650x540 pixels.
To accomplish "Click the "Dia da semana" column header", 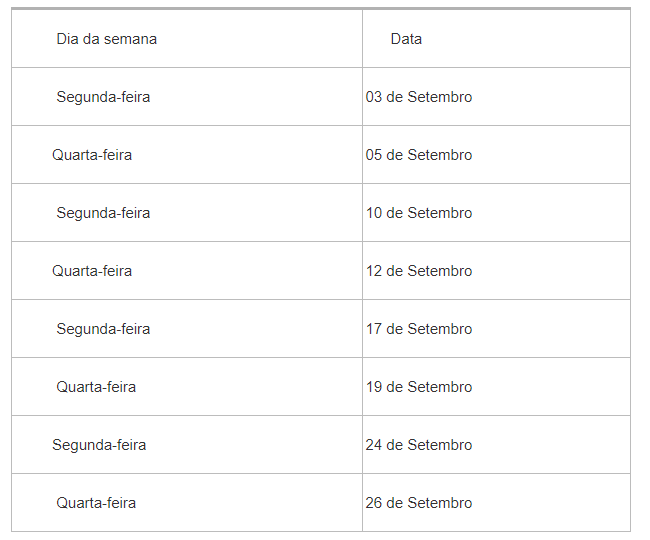I will (106, 39).
